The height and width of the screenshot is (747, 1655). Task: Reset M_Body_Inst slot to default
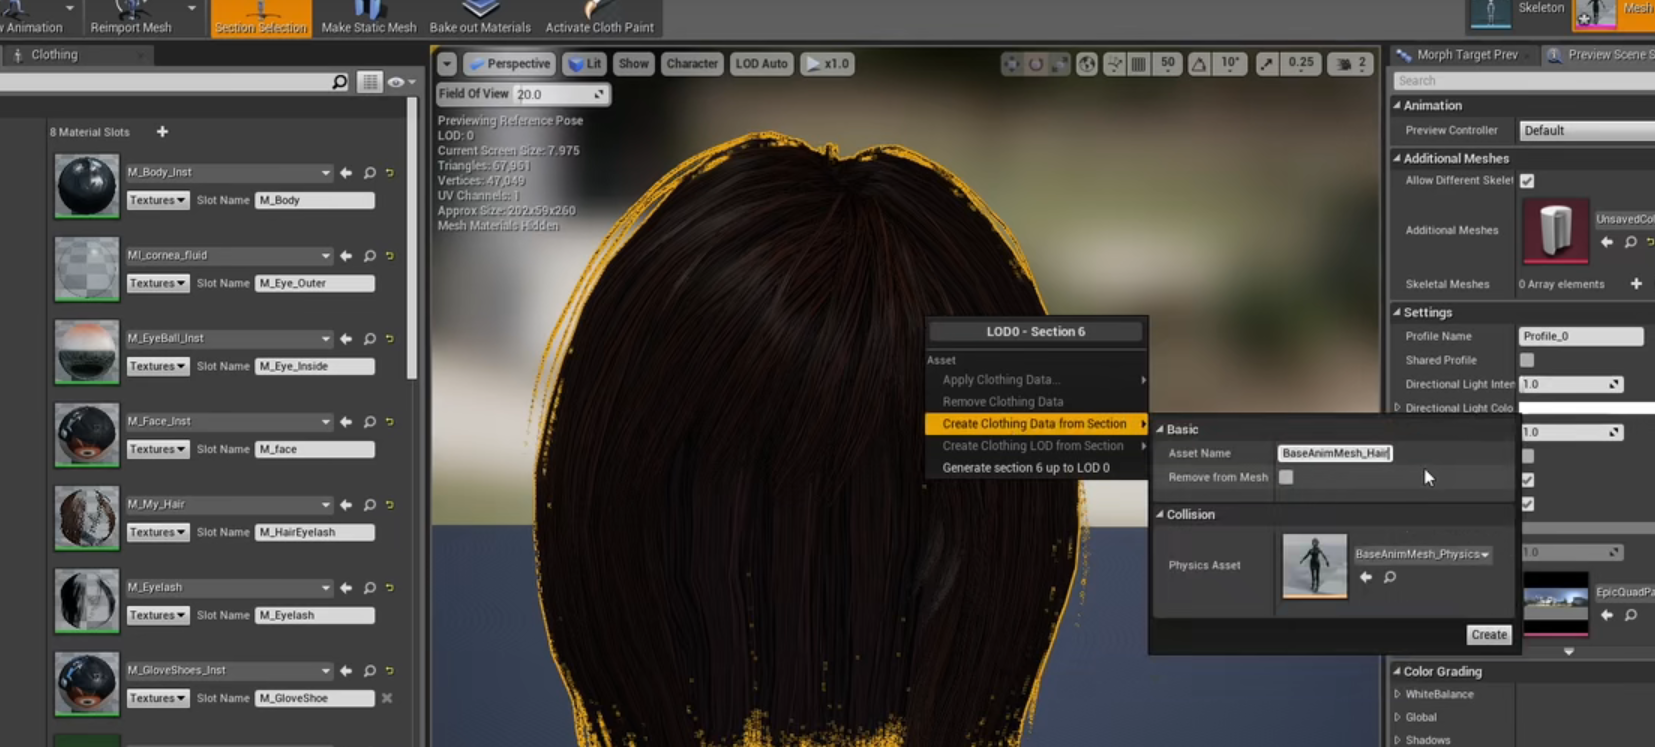[390, 173]
